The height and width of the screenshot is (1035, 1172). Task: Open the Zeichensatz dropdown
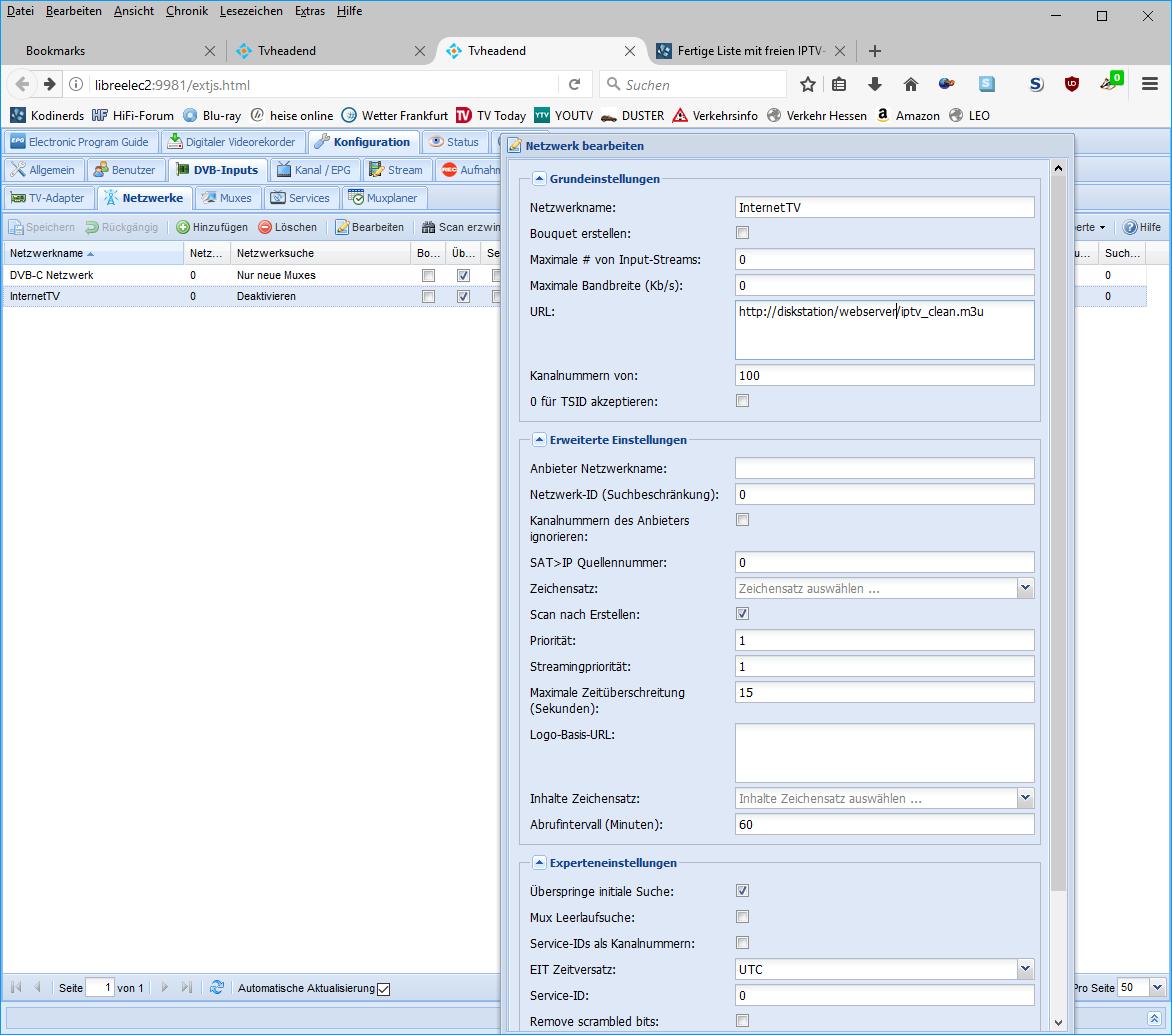[x=1026, y=588]
